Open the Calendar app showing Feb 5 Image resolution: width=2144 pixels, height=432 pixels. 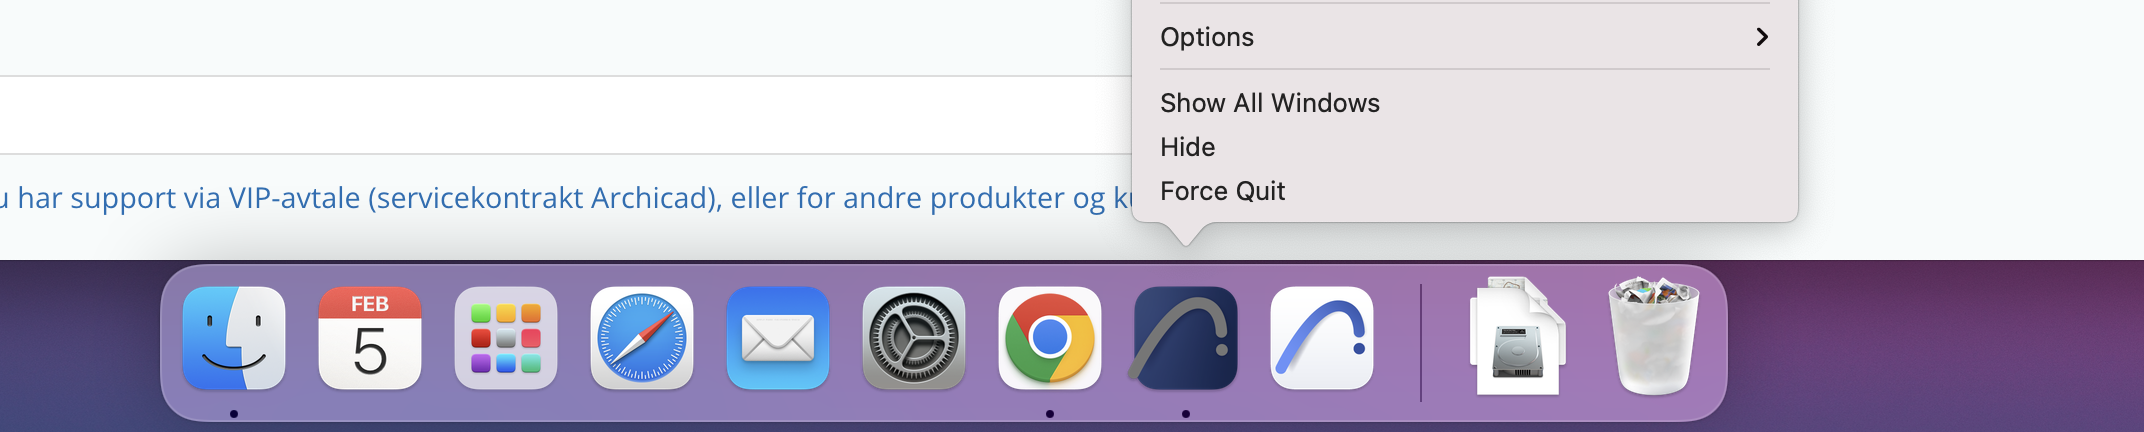click(370, 338)
